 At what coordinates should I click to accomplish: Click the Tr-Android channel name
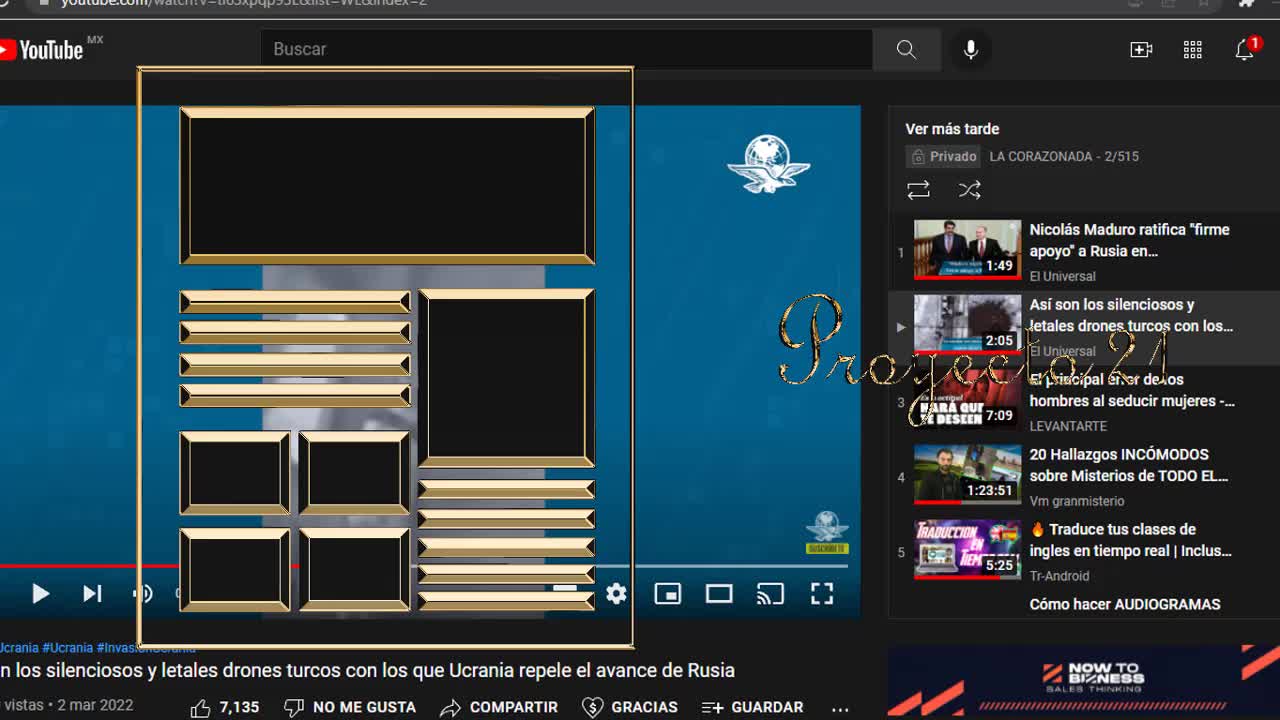click(1060, 576)
